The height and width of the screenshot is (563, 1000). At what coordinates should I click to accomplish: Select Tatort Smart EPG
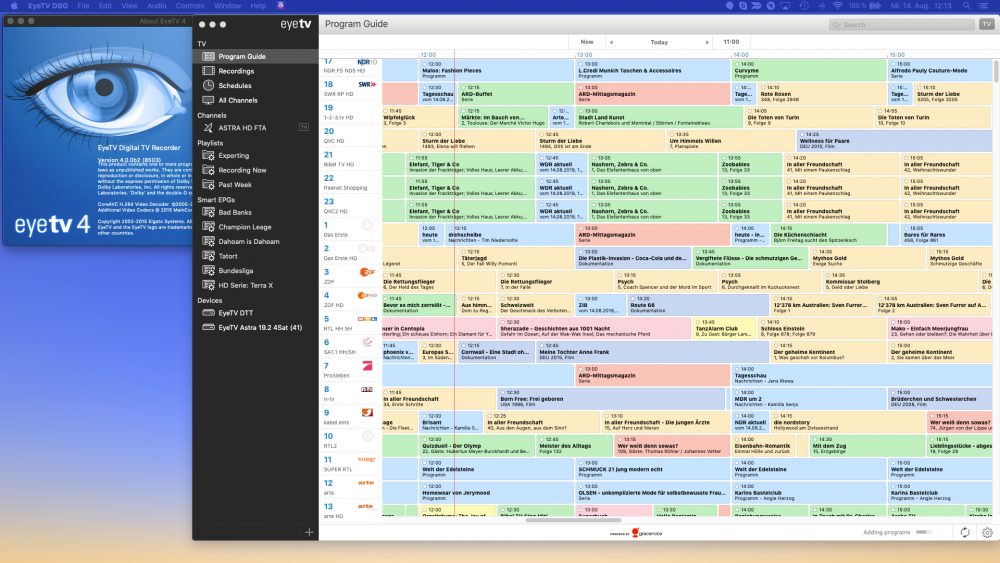[255, 256]
